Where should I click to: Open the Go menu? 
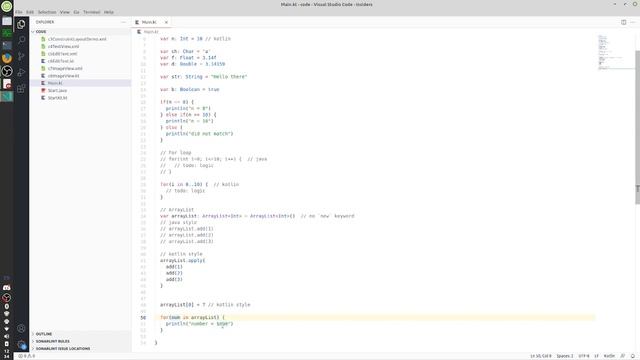76,12
